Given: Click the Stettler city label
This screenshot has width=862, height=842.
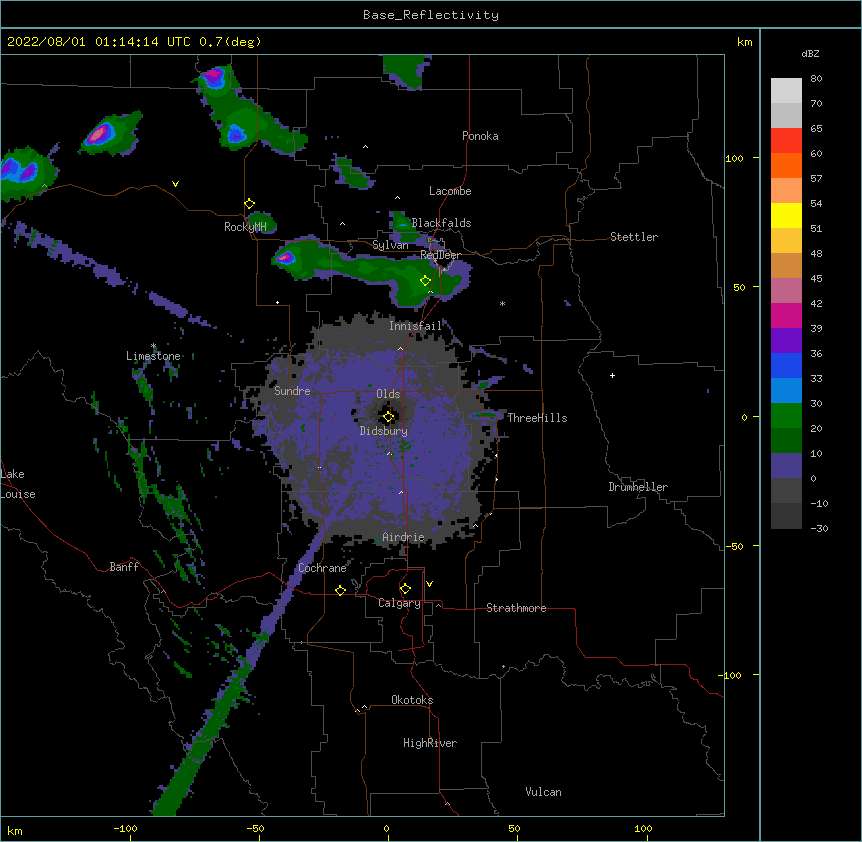Looking at the screenshot, I should click(634, 237).
